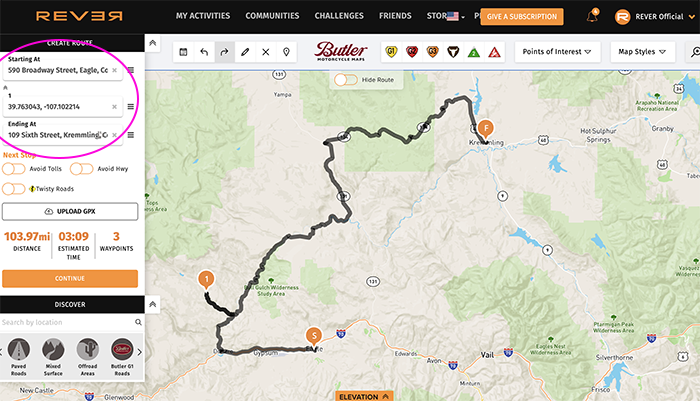Select the drop pin waypoint tool
This screenshot has height=401, width=700.
pos(286,52)
